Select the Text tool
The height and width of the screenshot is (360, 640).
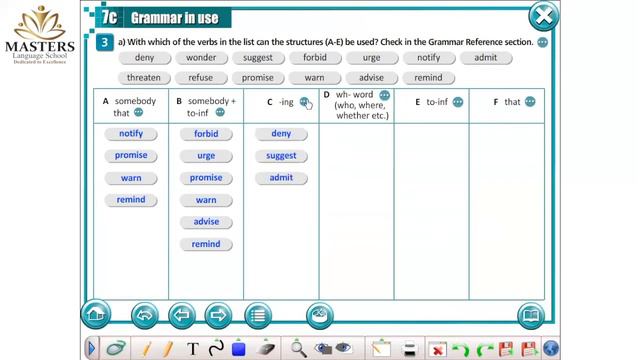pos(193,349)
